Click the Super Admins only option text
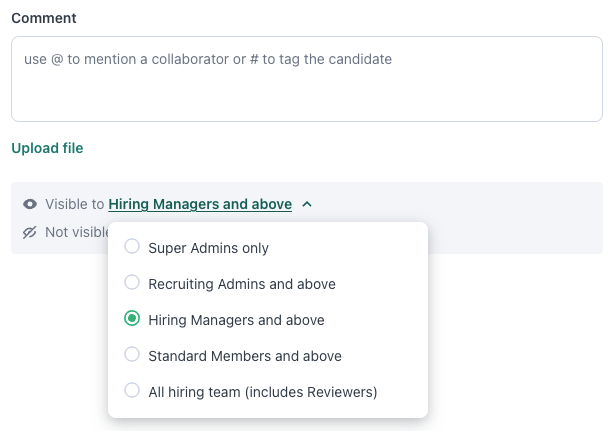Screen dimensions: 616x431 tap(209, 248)
